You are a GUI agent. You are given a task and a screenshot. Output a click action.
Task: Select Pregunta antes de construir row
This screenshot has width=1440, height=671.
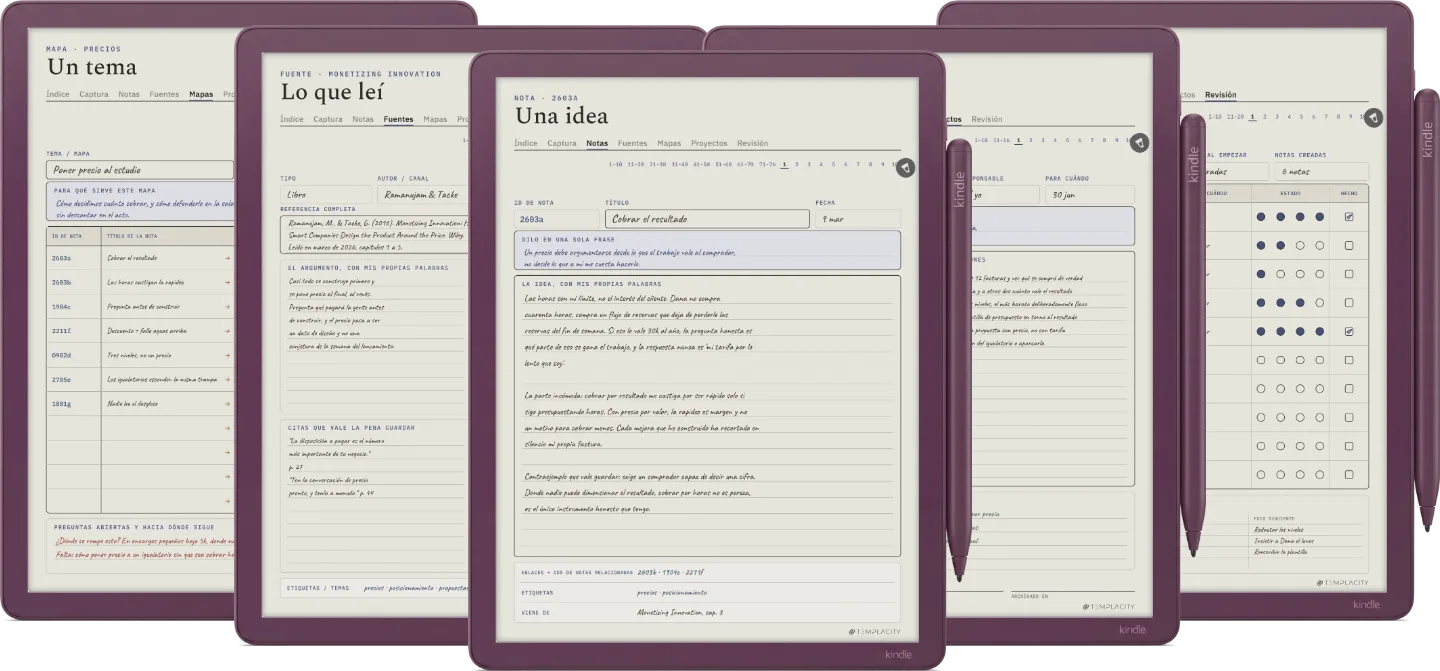(141, 307)
